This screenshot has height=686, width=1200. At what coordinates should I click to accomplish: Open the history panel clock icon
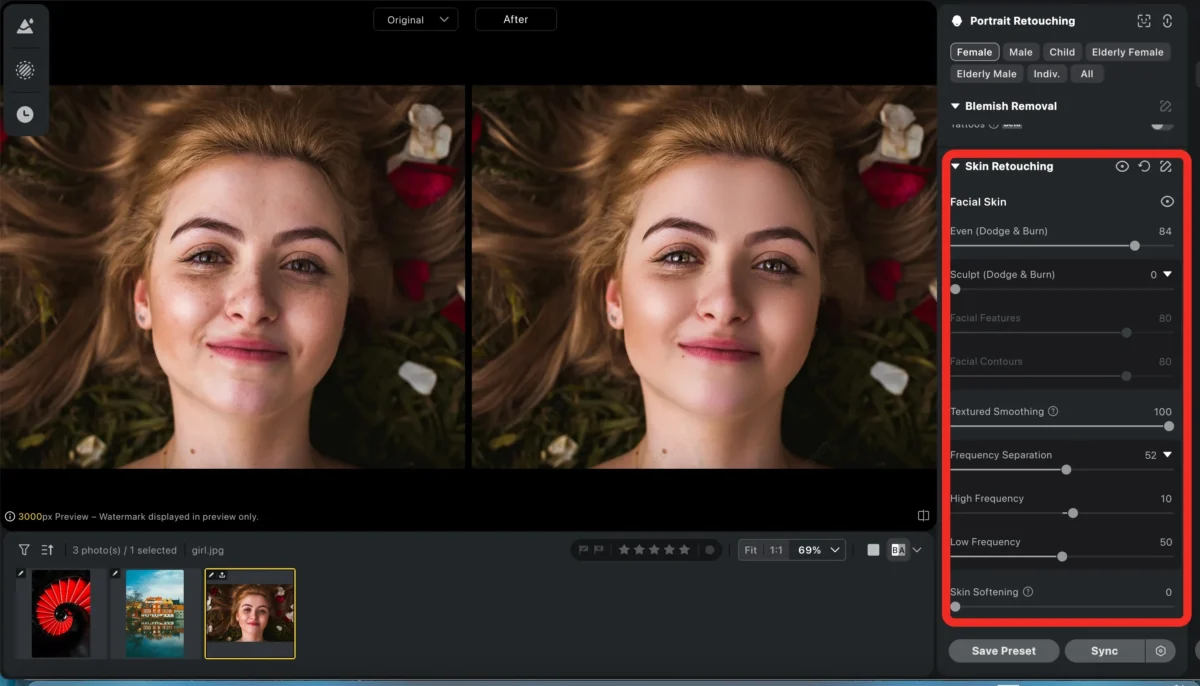[25, 113]
